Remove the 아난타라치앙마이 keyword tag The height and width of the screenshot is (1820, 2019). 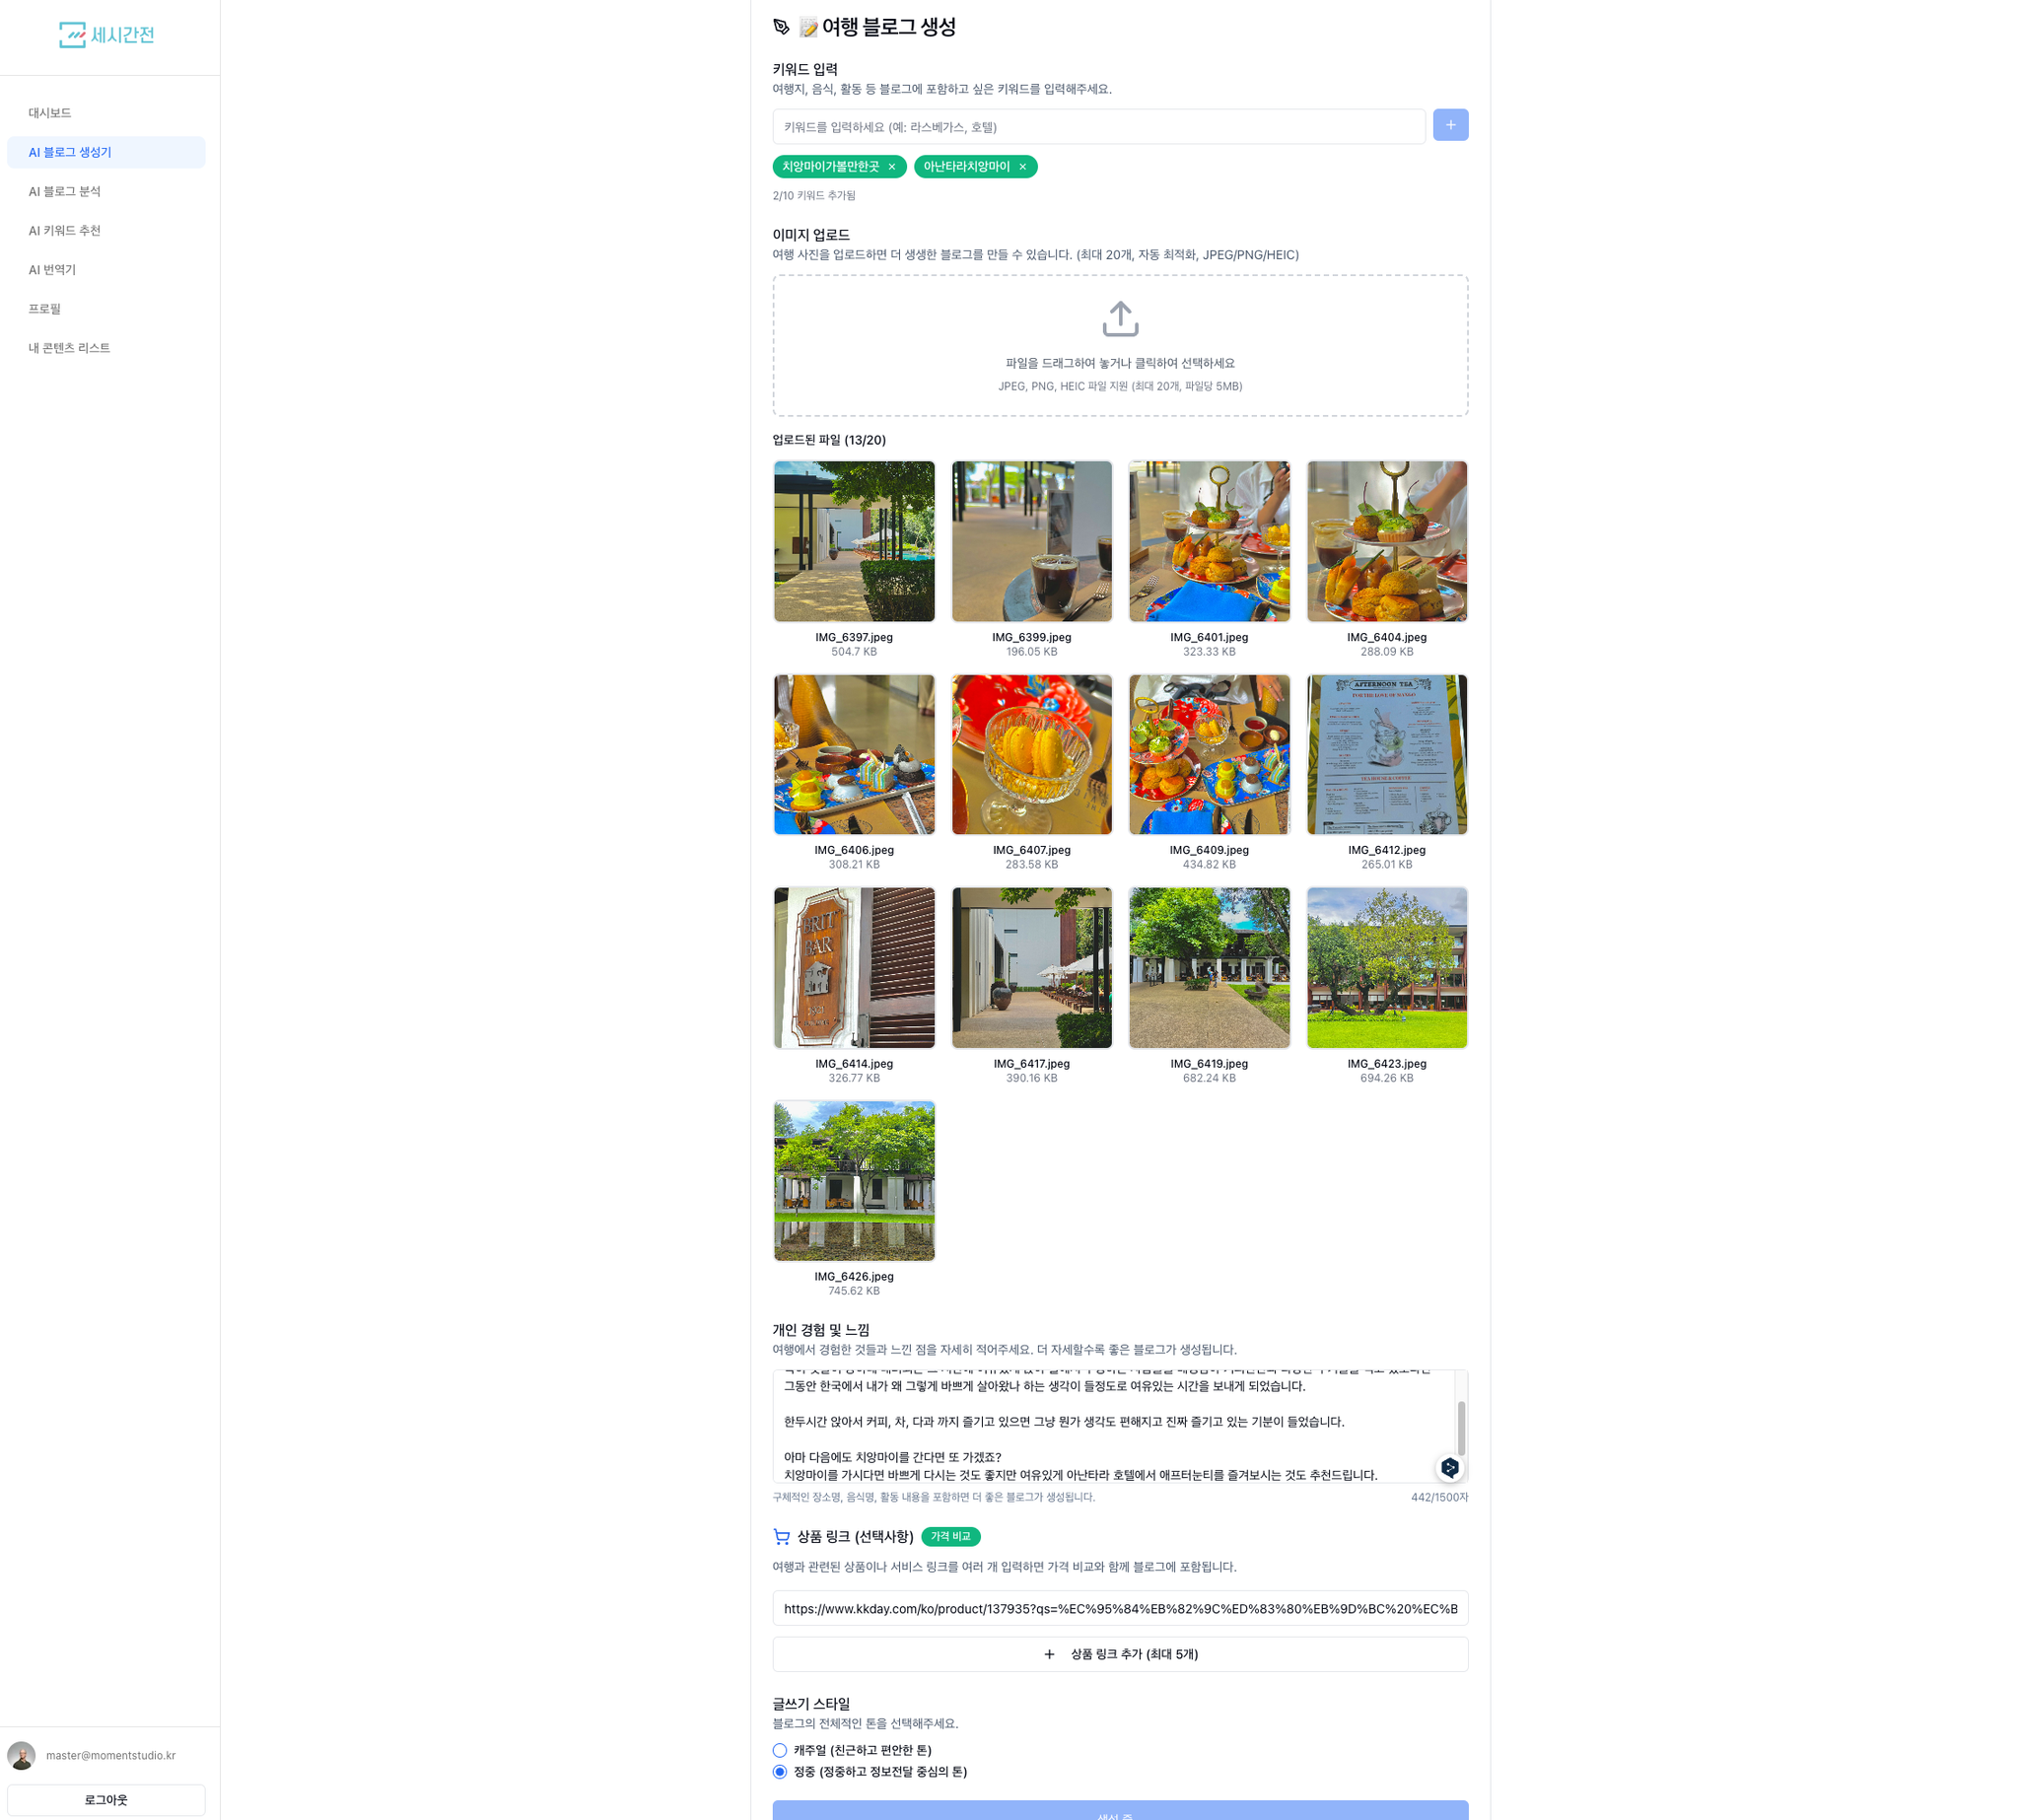click(x=1022, y=167)
